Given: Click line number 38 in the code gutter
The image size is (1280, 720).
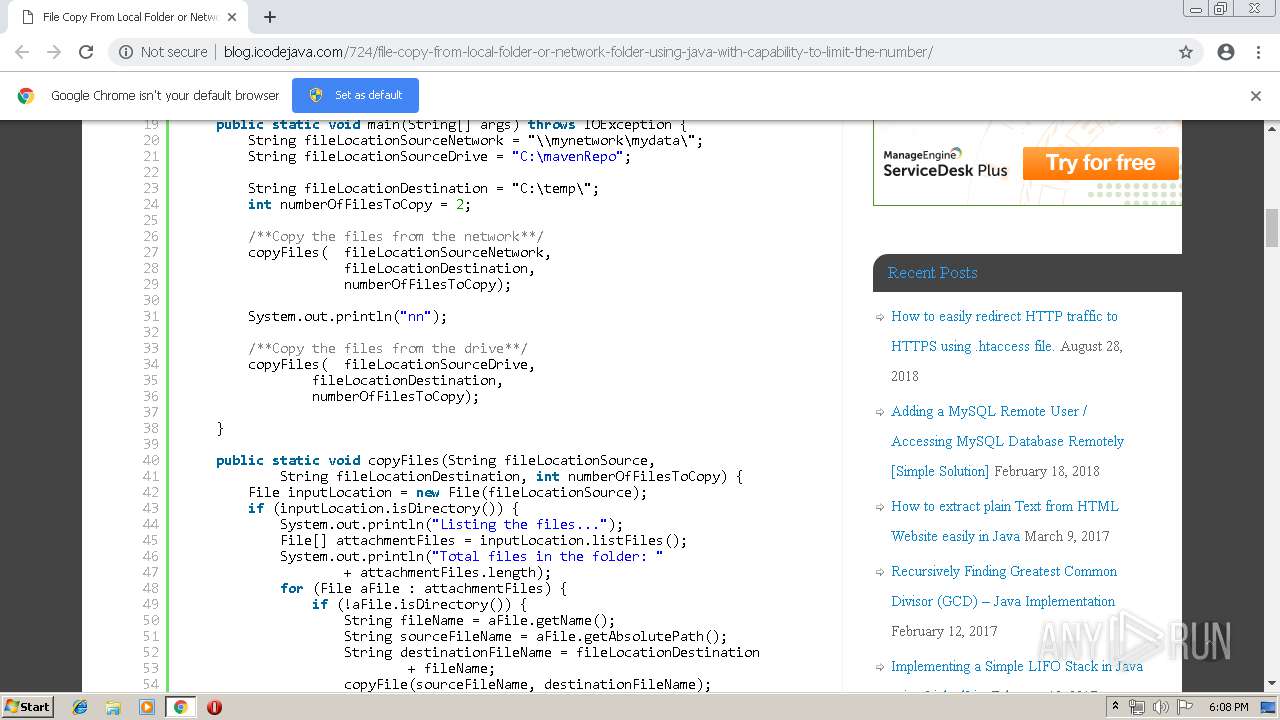Looking at the screenshot, I should pos(151,428).
